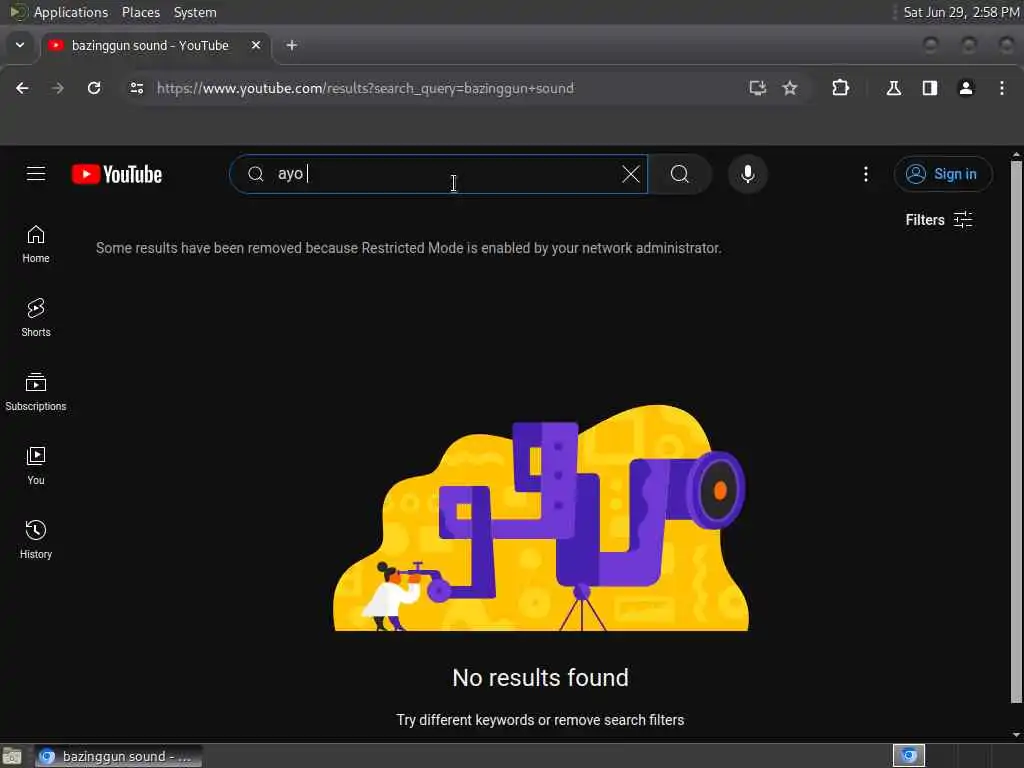This screenshot has width=1024, height=768.
Task: Clear the search box with X icon
Action: coord(631,174)
